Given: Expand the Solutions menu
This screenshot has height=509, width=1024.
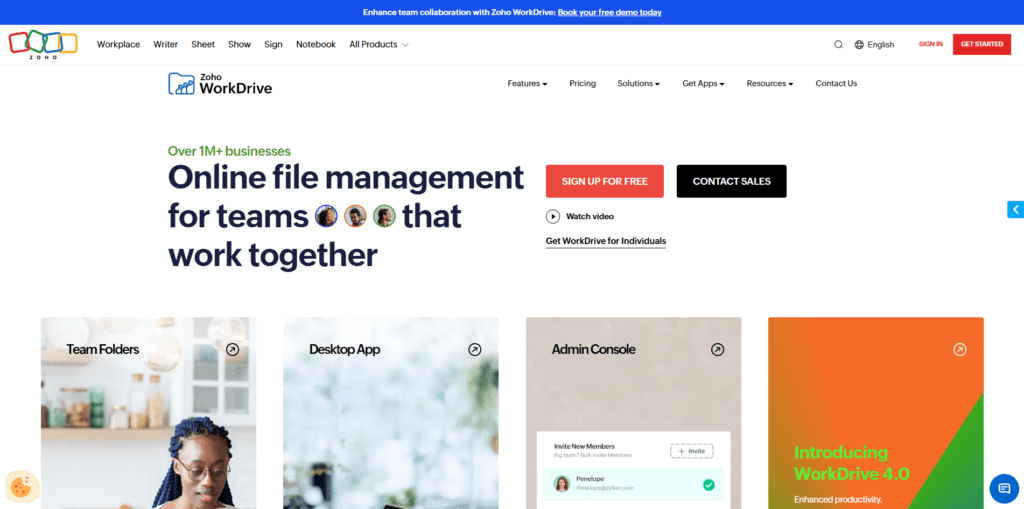Looking at the screenshot, I should click(x=639, y=84).
